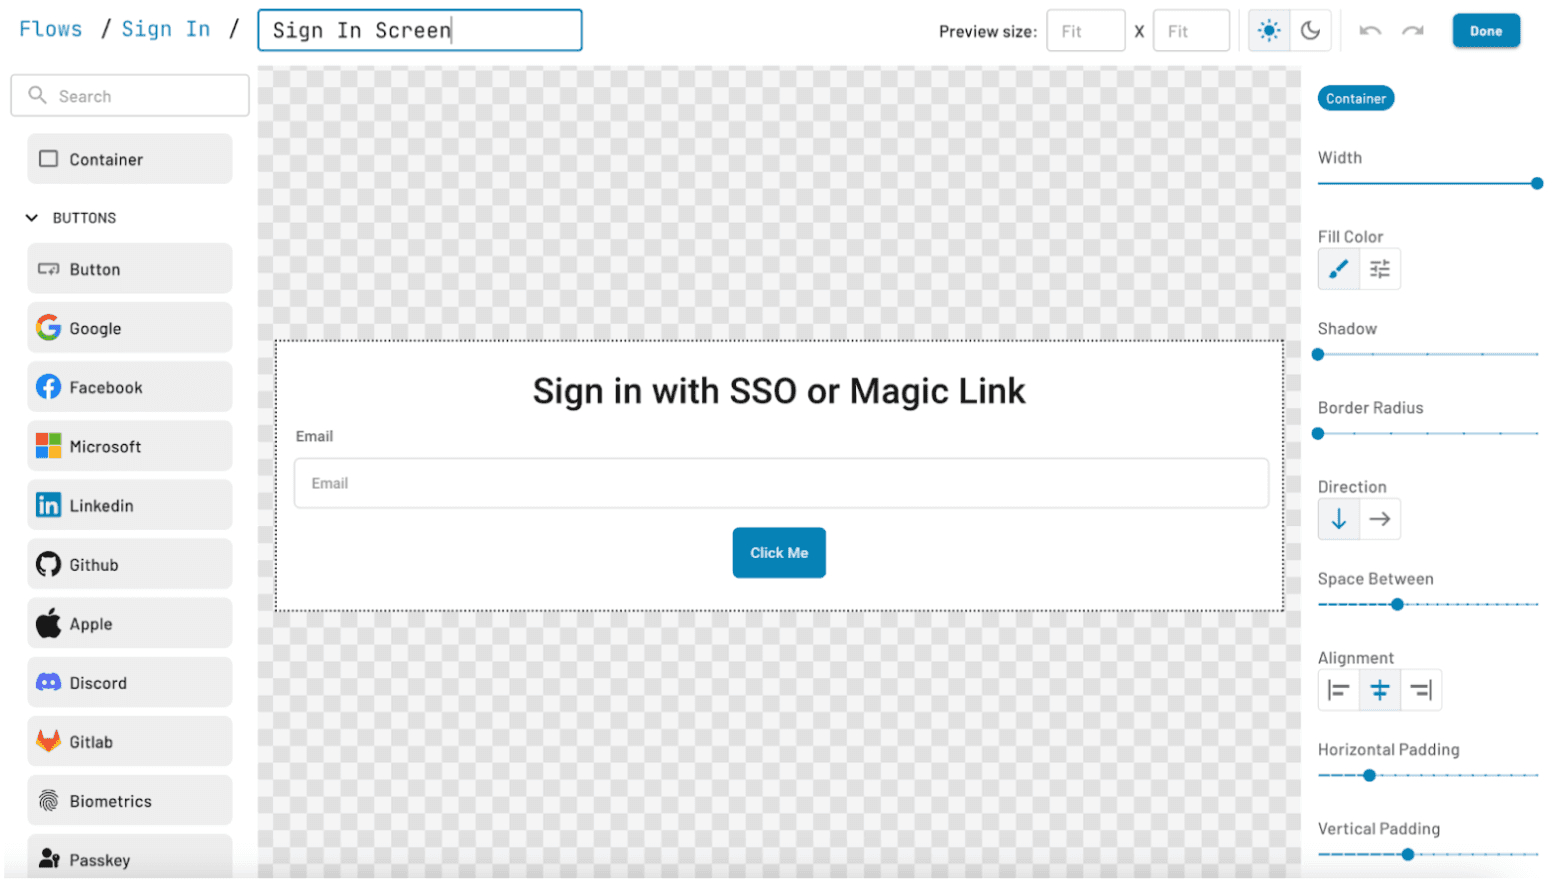Screen dimensions: 1550x880
Task: Add a Discord button to the screen
Action: point(129,681)
